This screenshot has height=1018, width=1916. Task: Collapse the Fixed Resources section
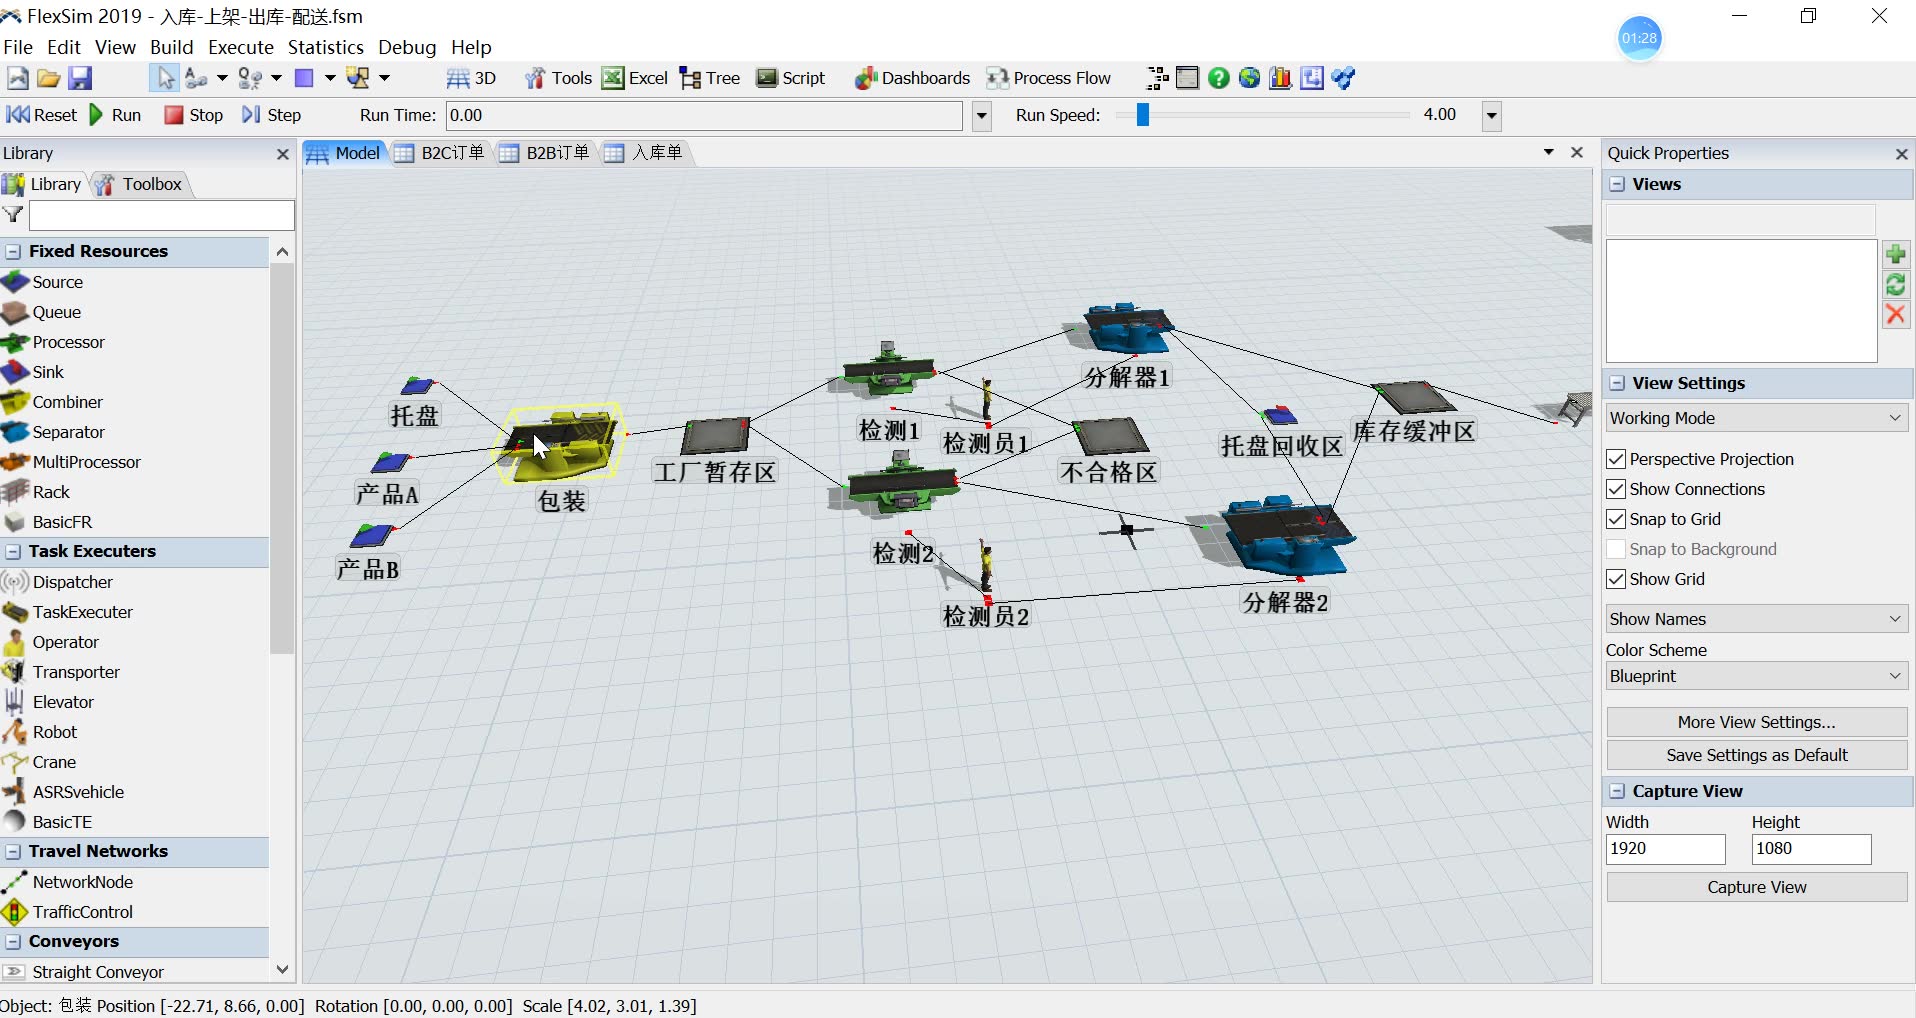[x=14, y=251]
